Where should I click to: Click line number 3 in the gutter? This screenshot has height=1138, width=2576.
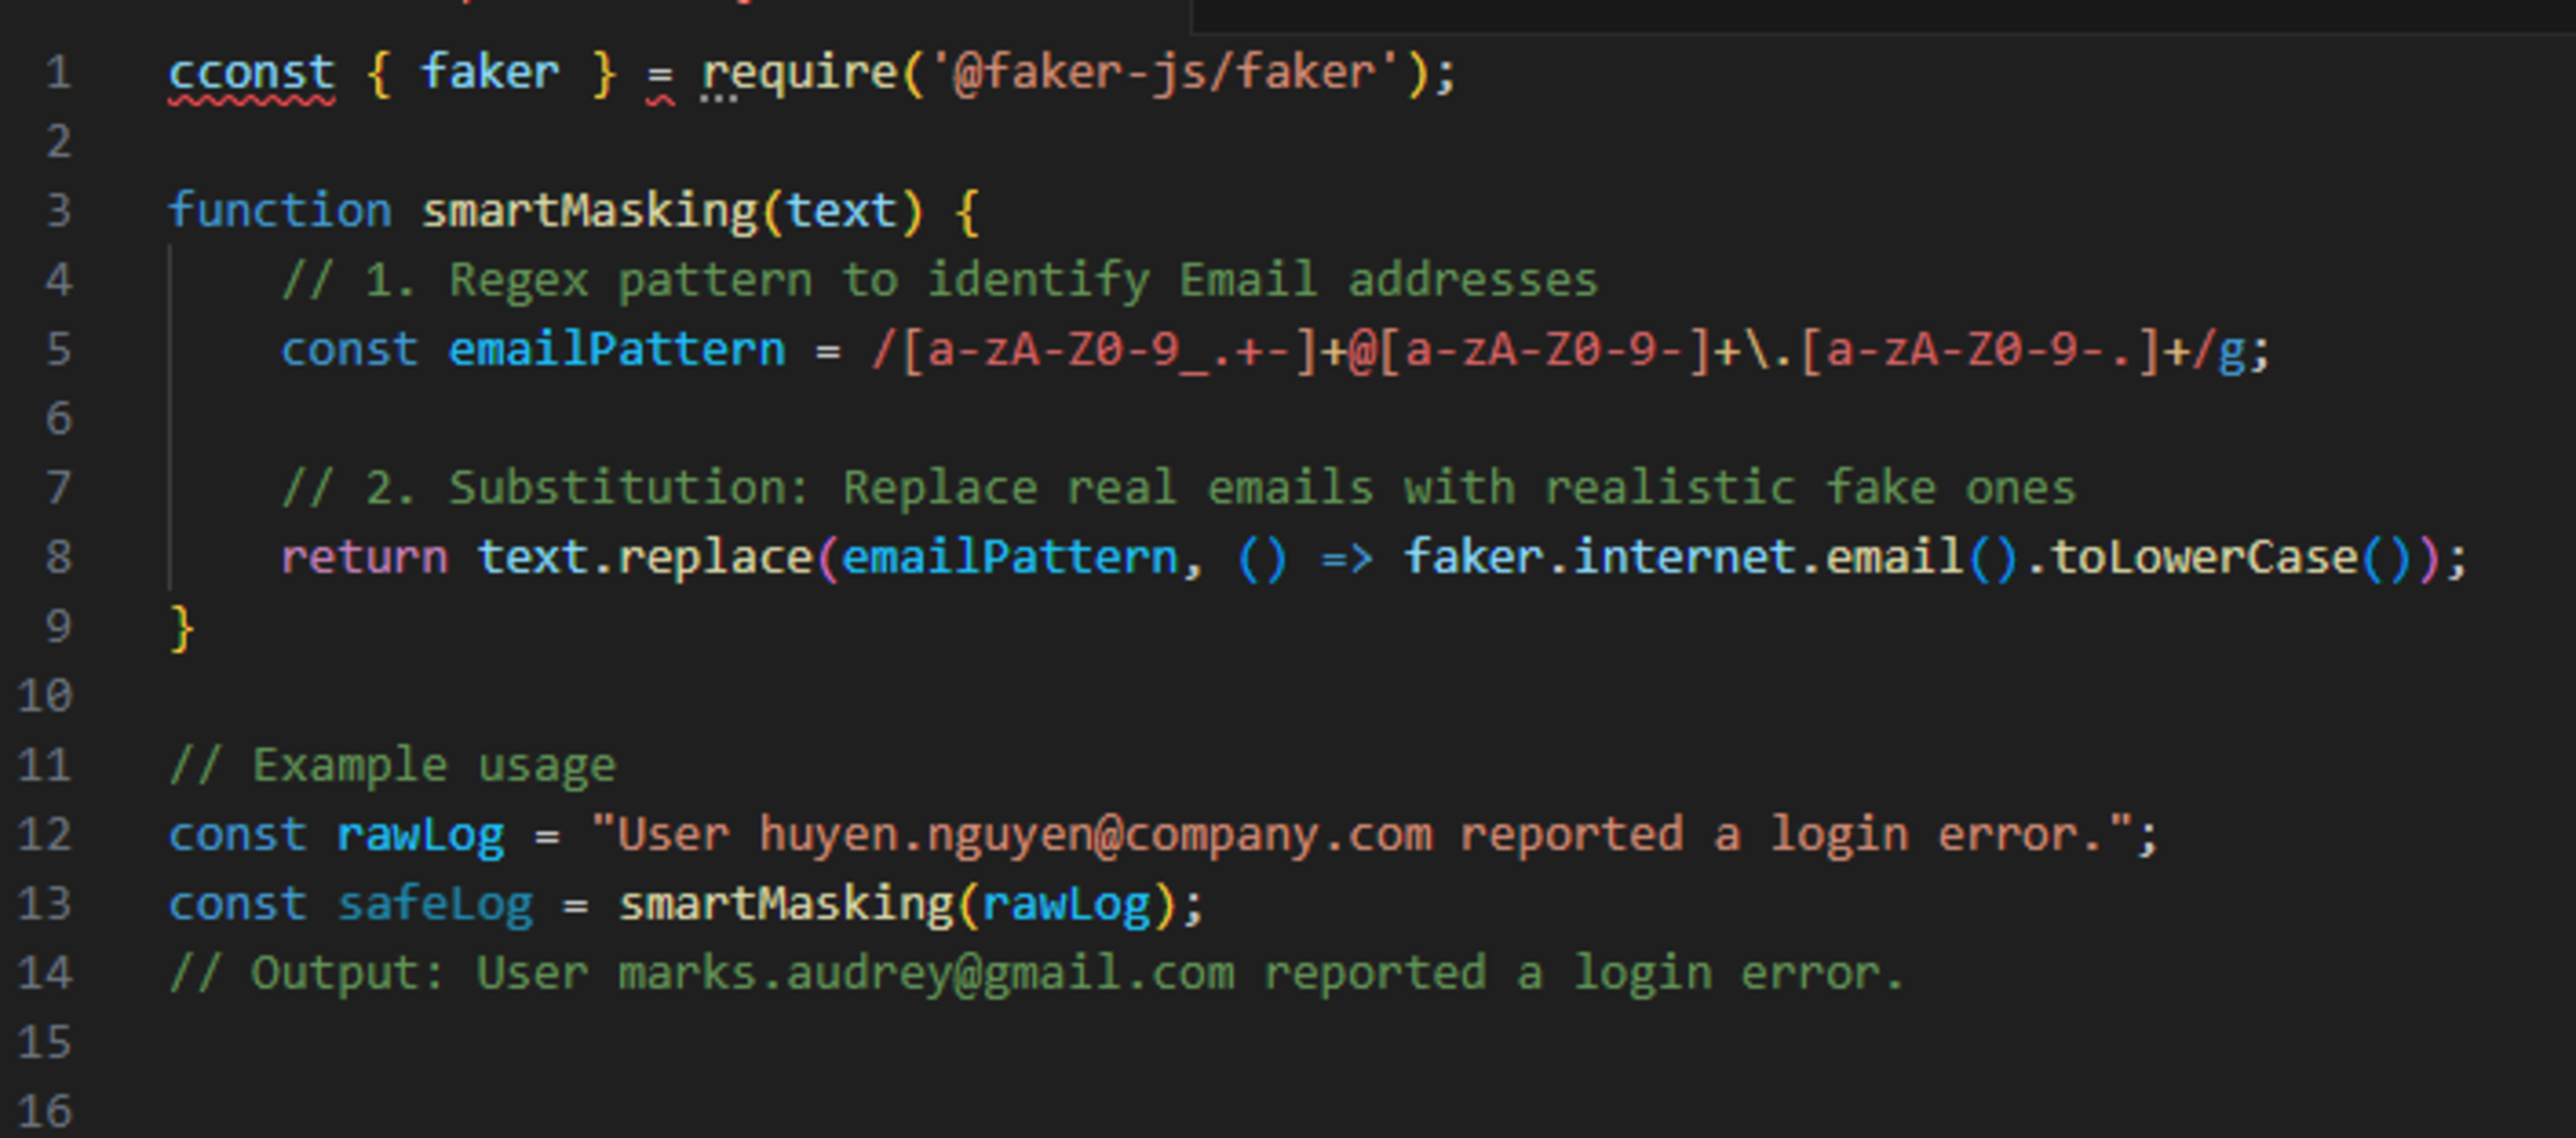click(x=58, y=211)
